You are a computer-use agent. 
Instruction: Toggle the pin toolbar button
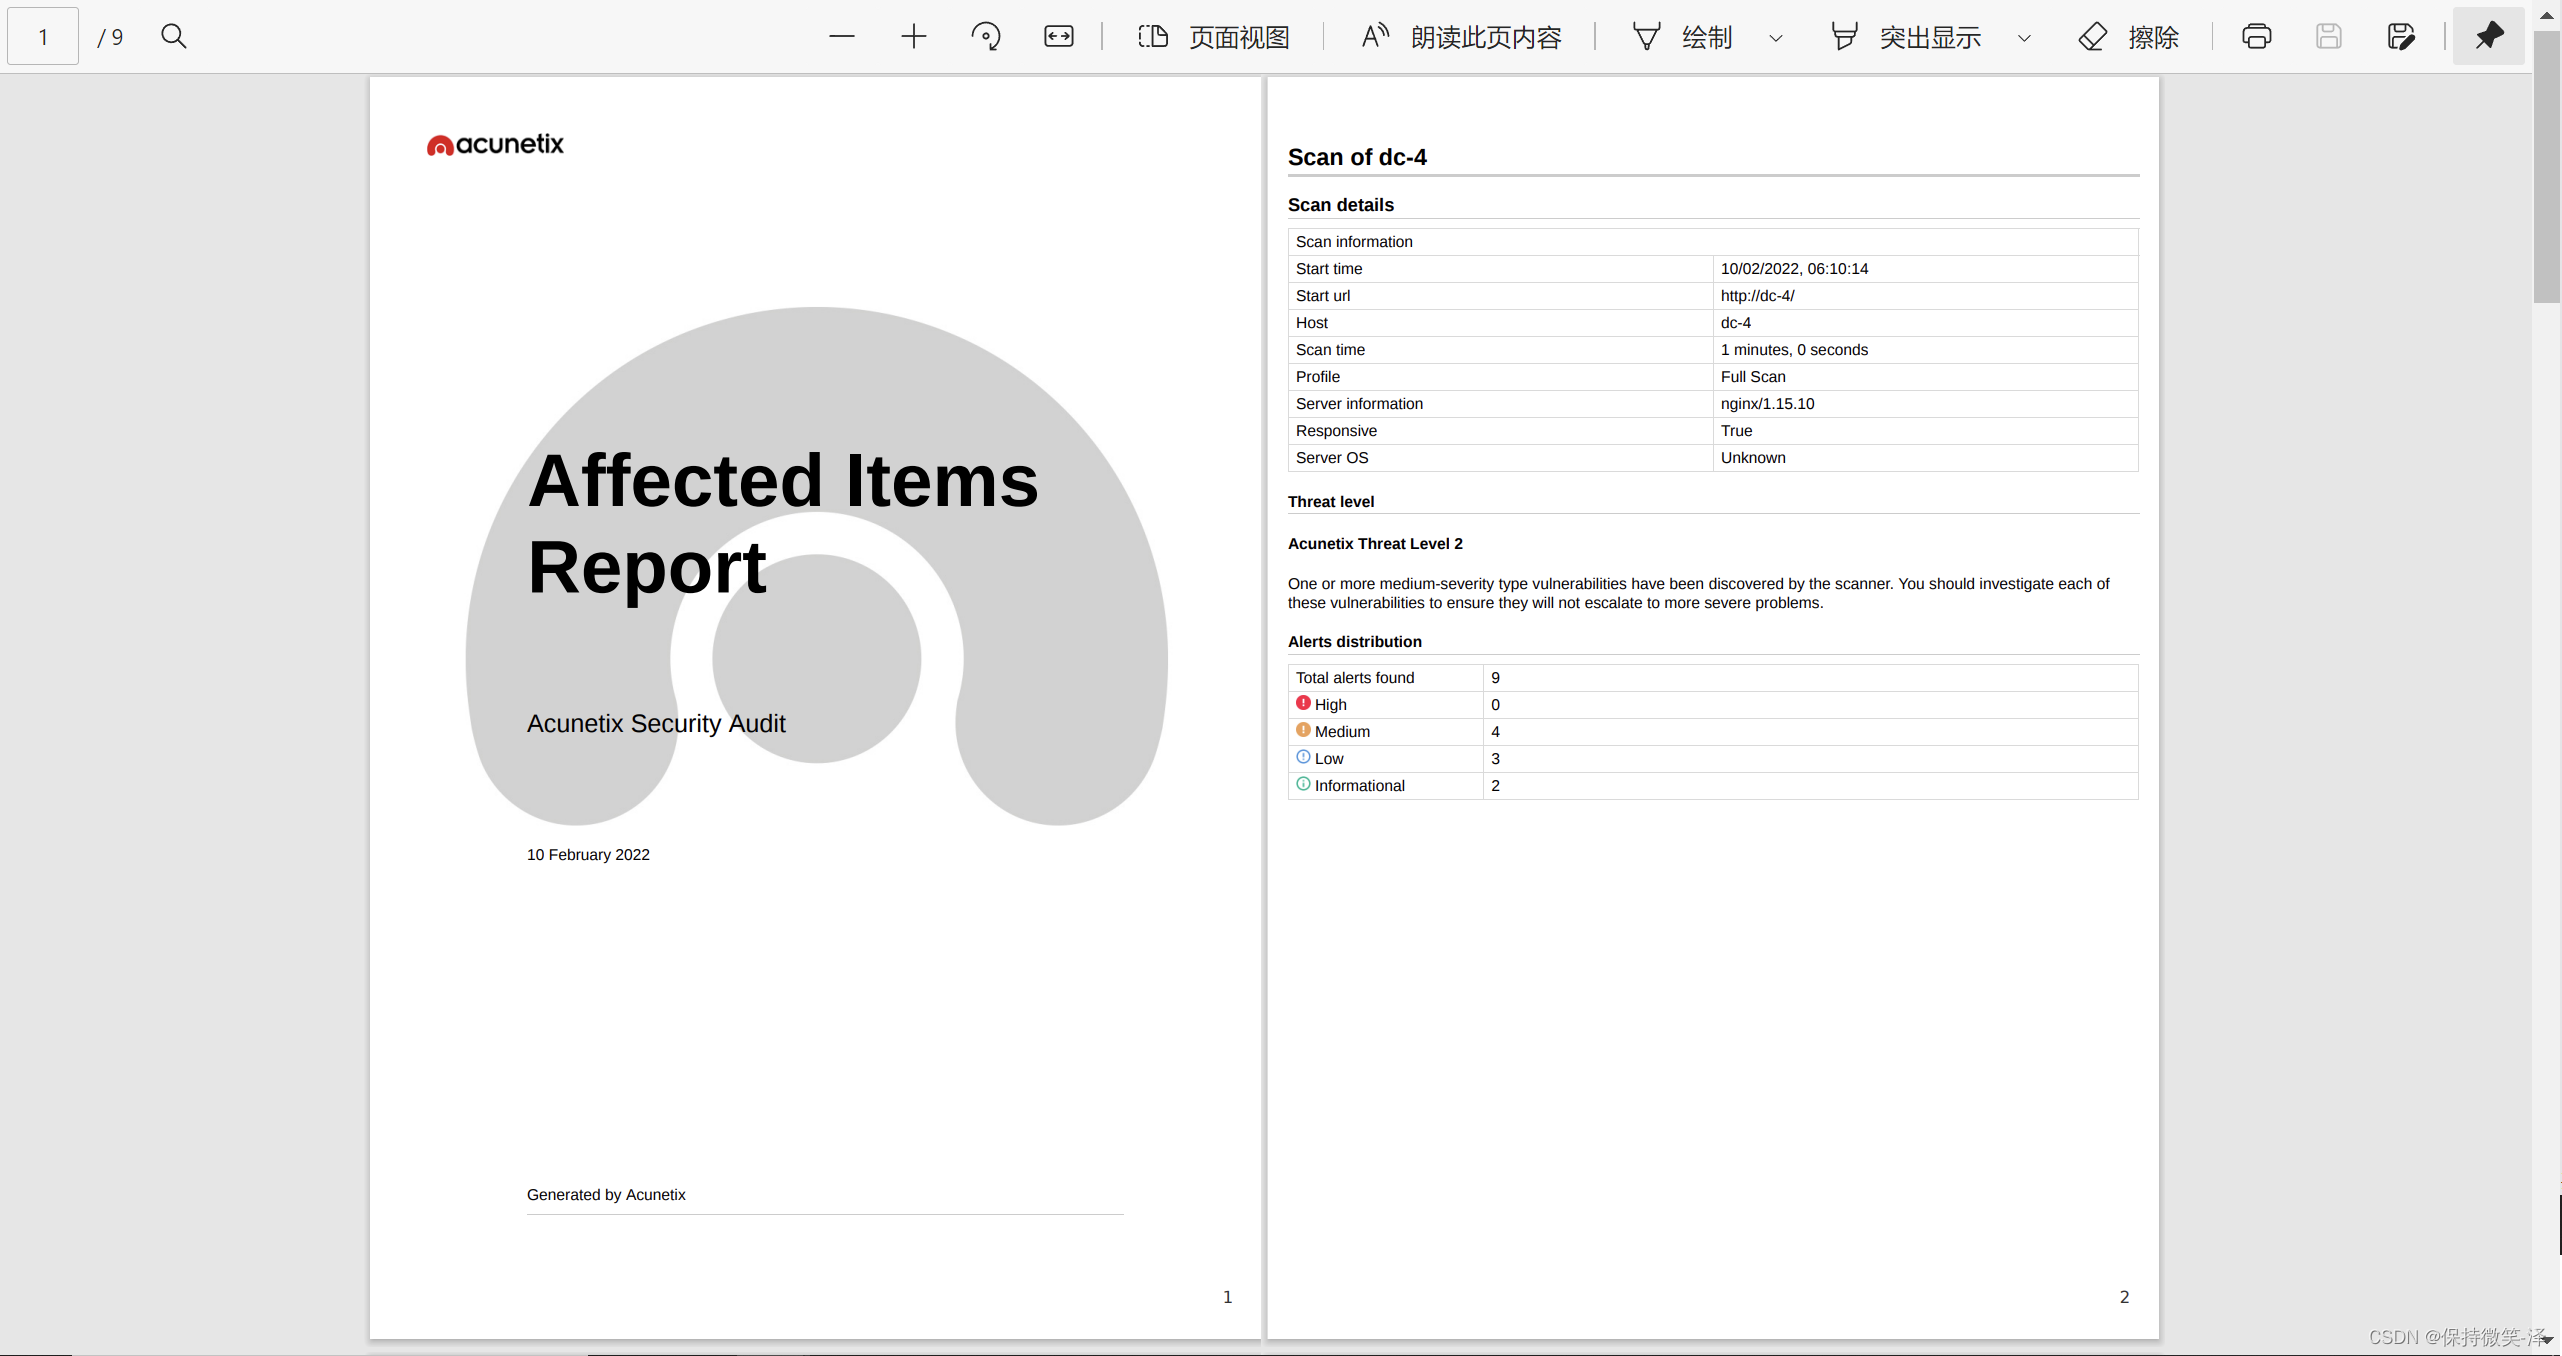(2488, 37)
